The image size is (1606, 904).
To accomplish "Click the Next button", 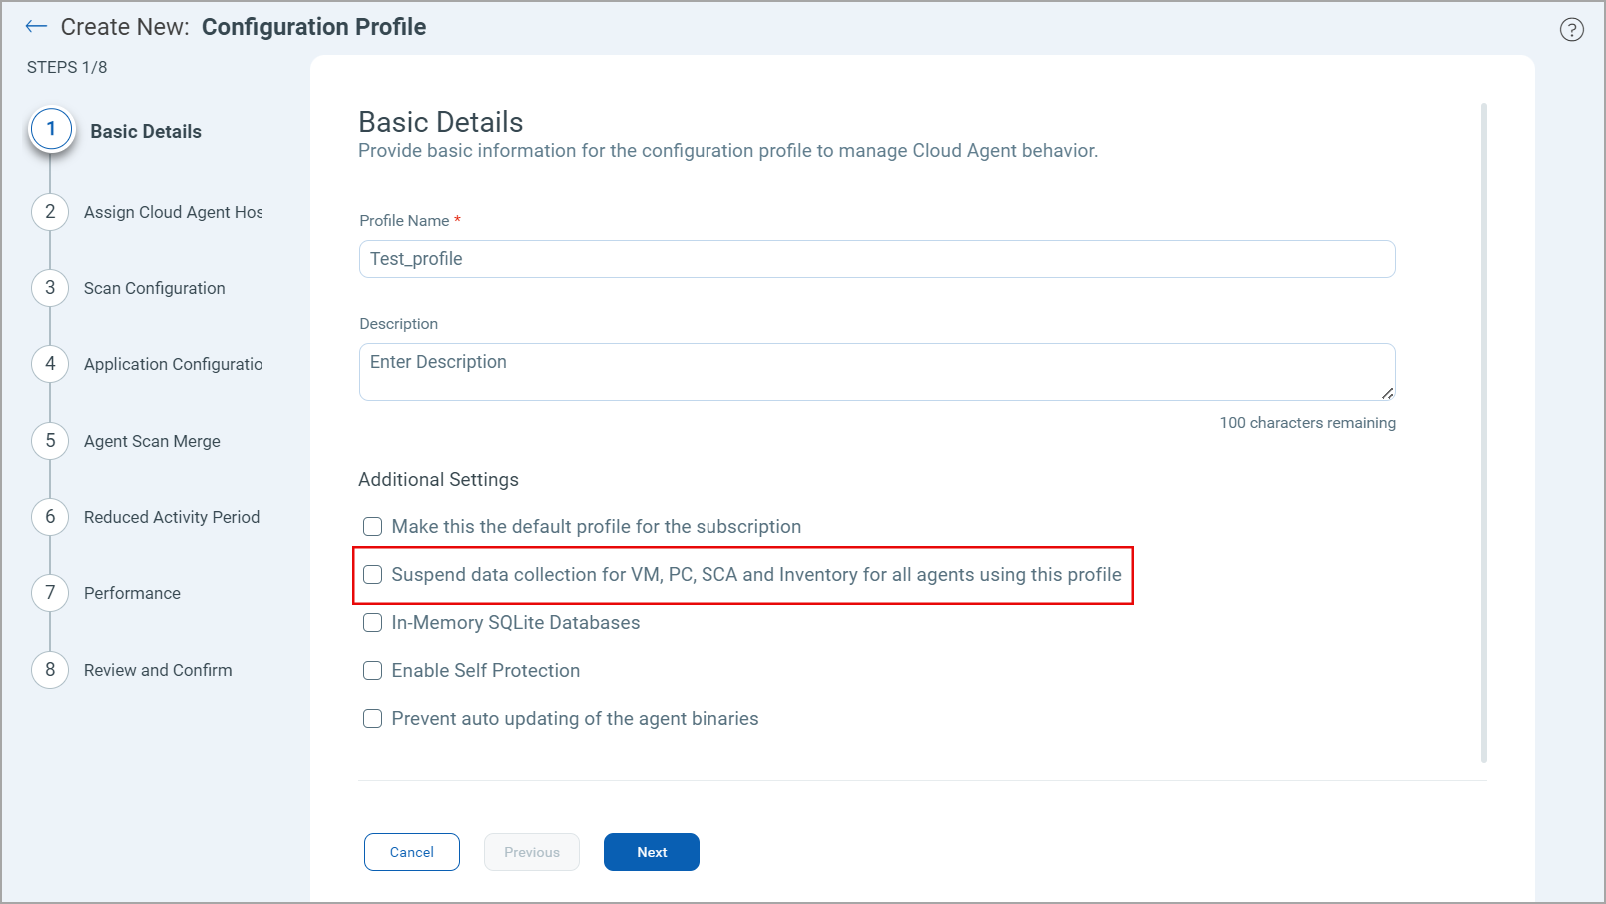I will (x=651, y=851).
